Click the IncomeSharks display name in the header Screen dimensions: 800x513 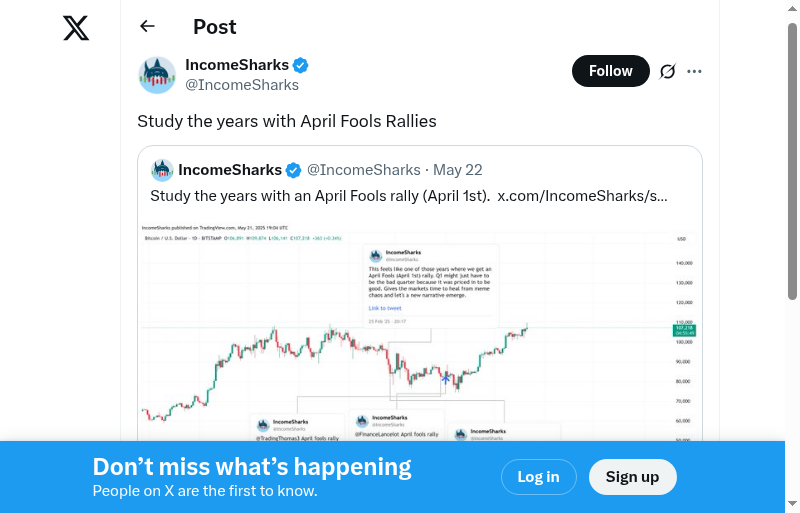point(237,65)
